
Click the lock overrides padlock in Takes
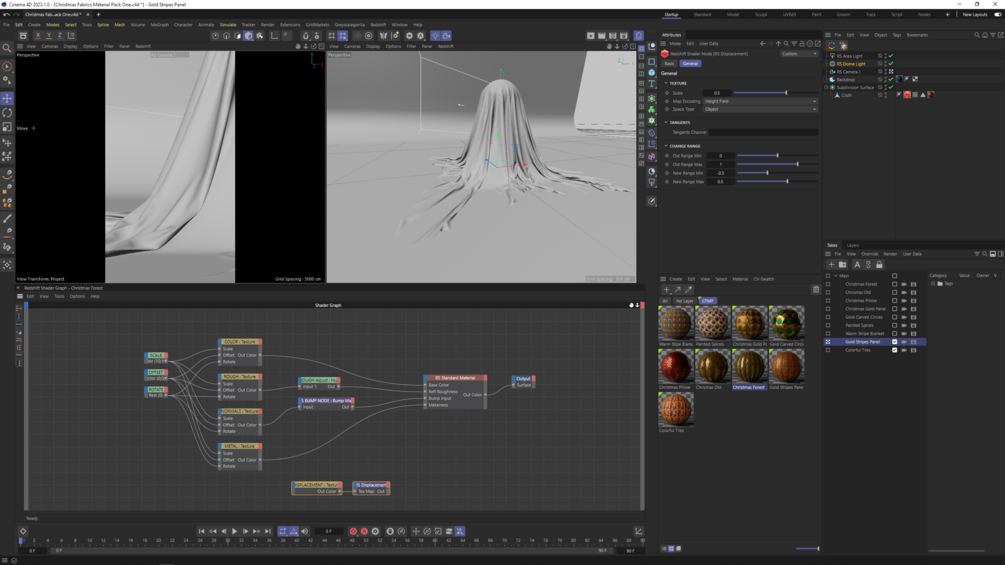point(879,265)
